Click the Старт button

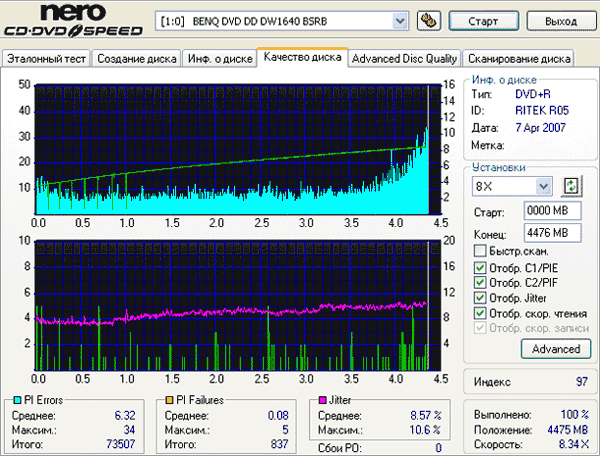click(484, 21)
